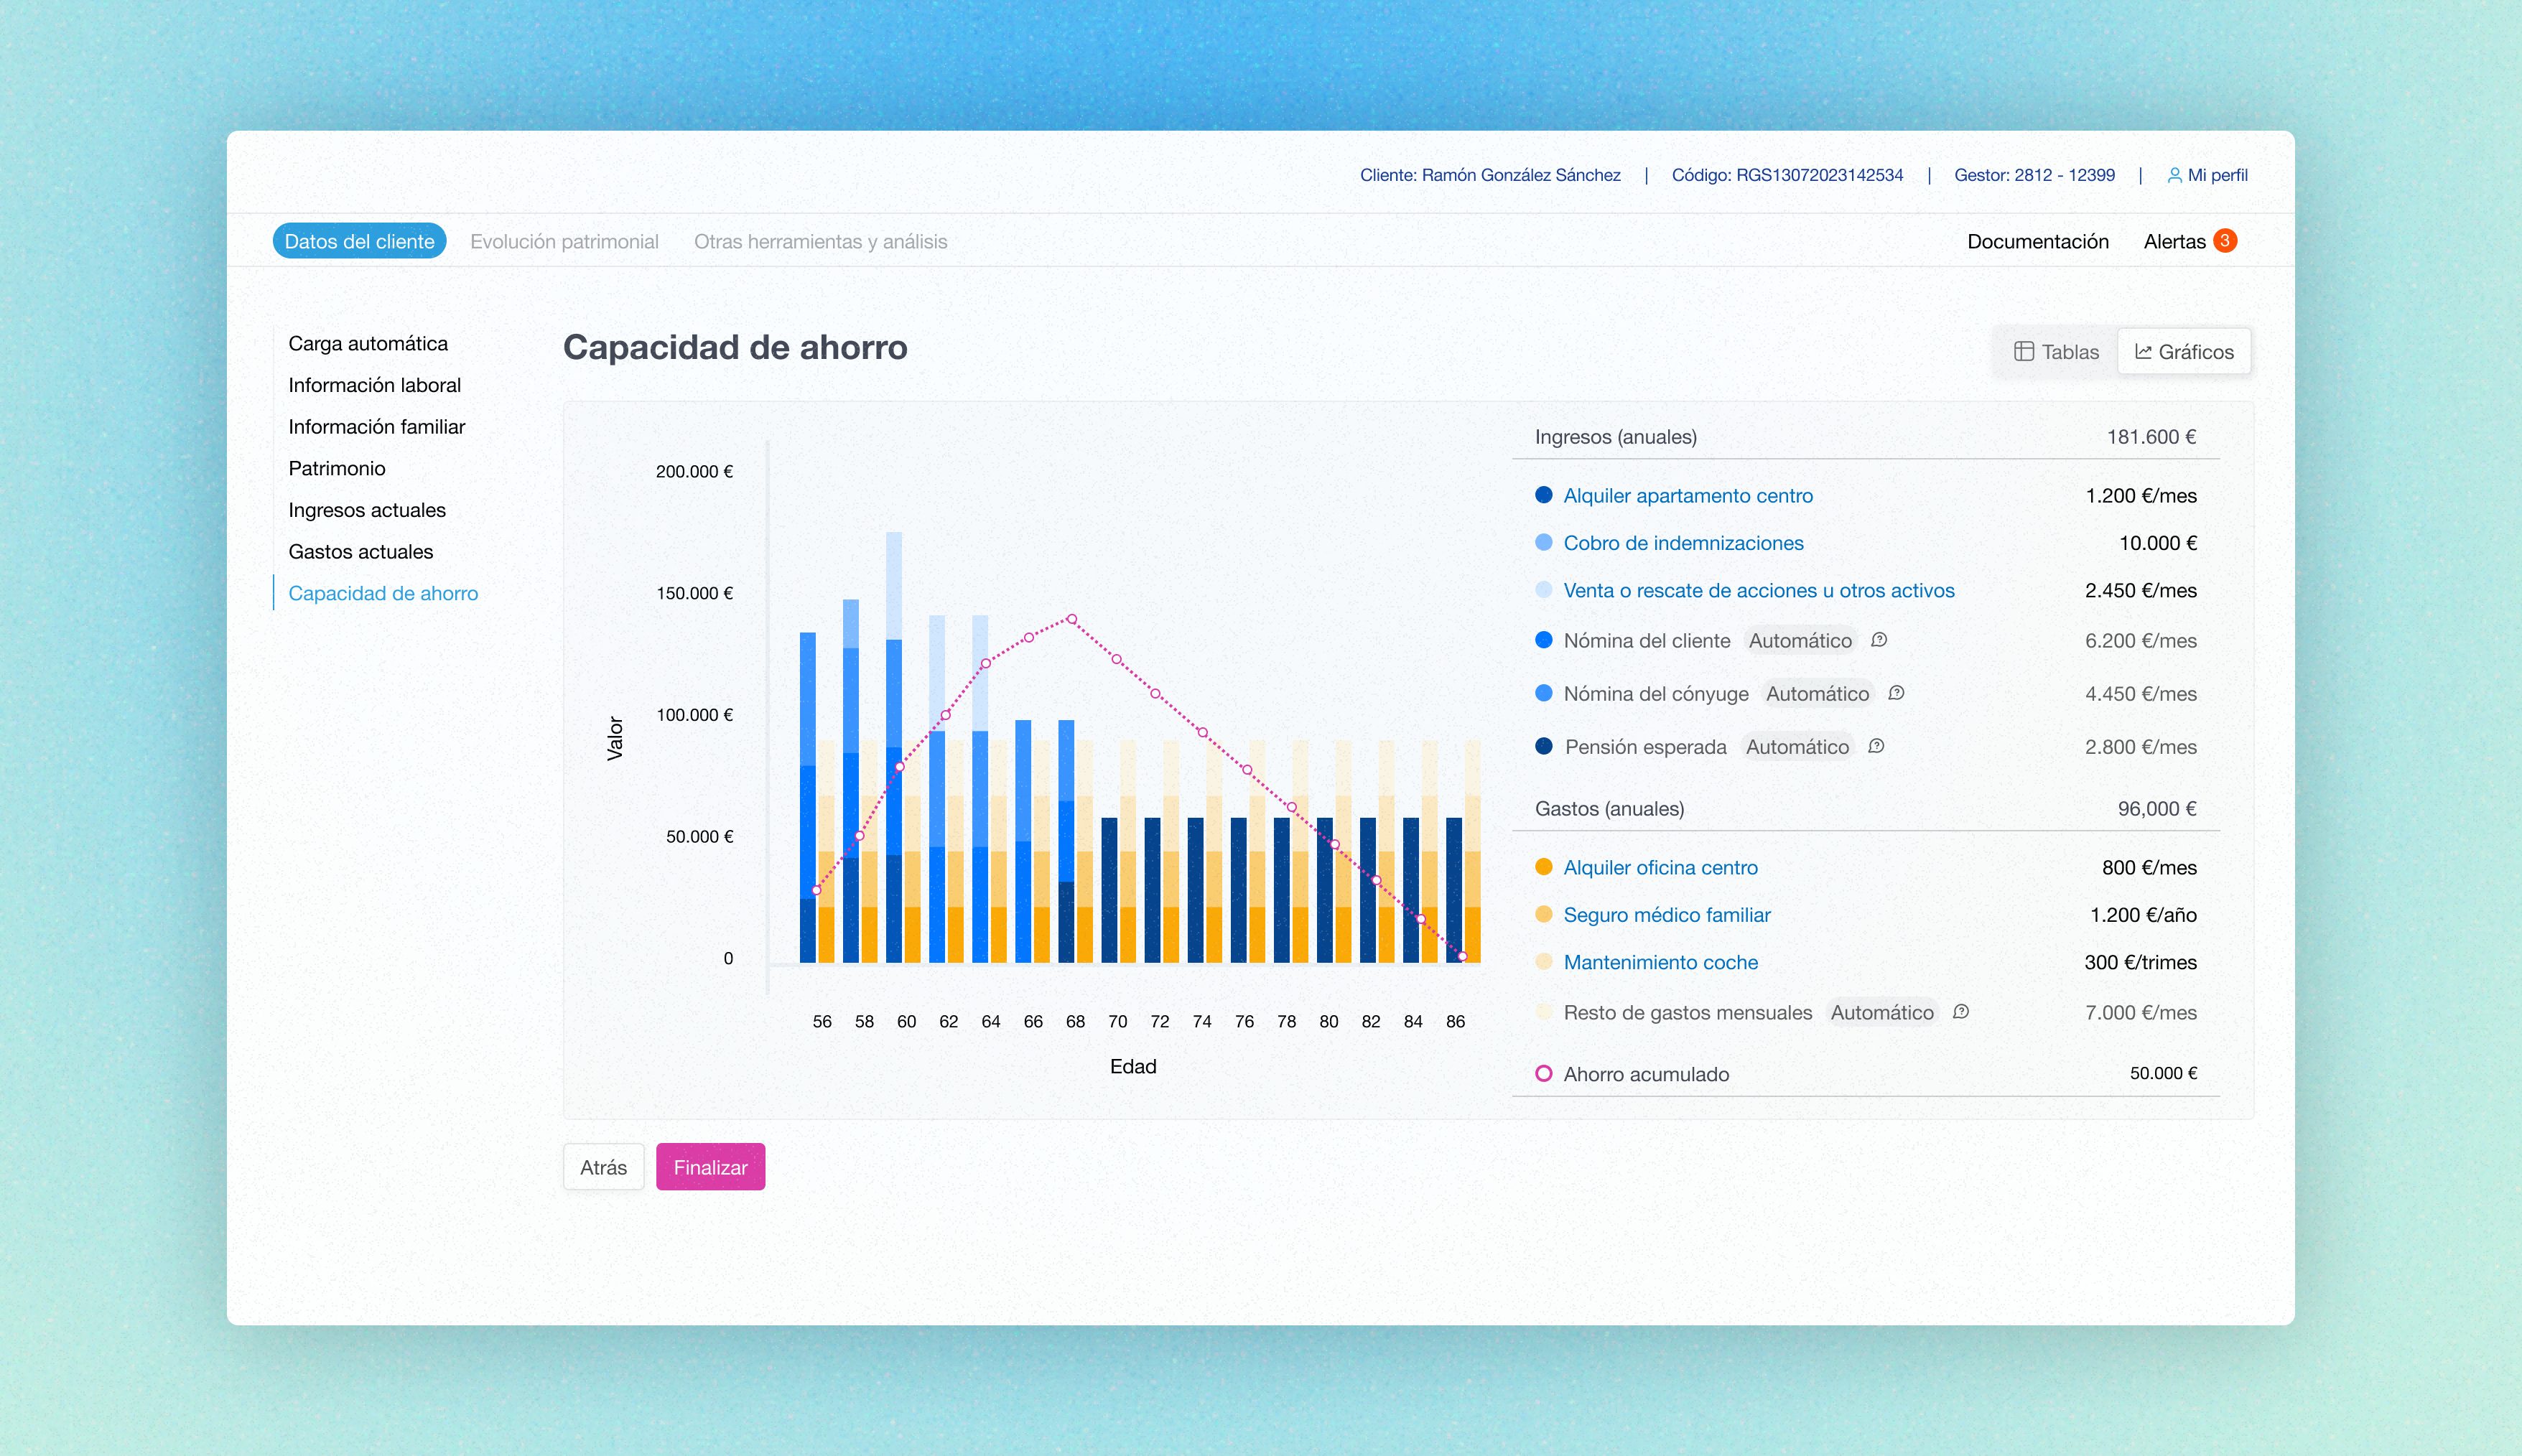This screenshot has width=2522, height=1456.
Task: Click the Ahorro acumulado legend circle
Action: click(x=1544, y=1073)
